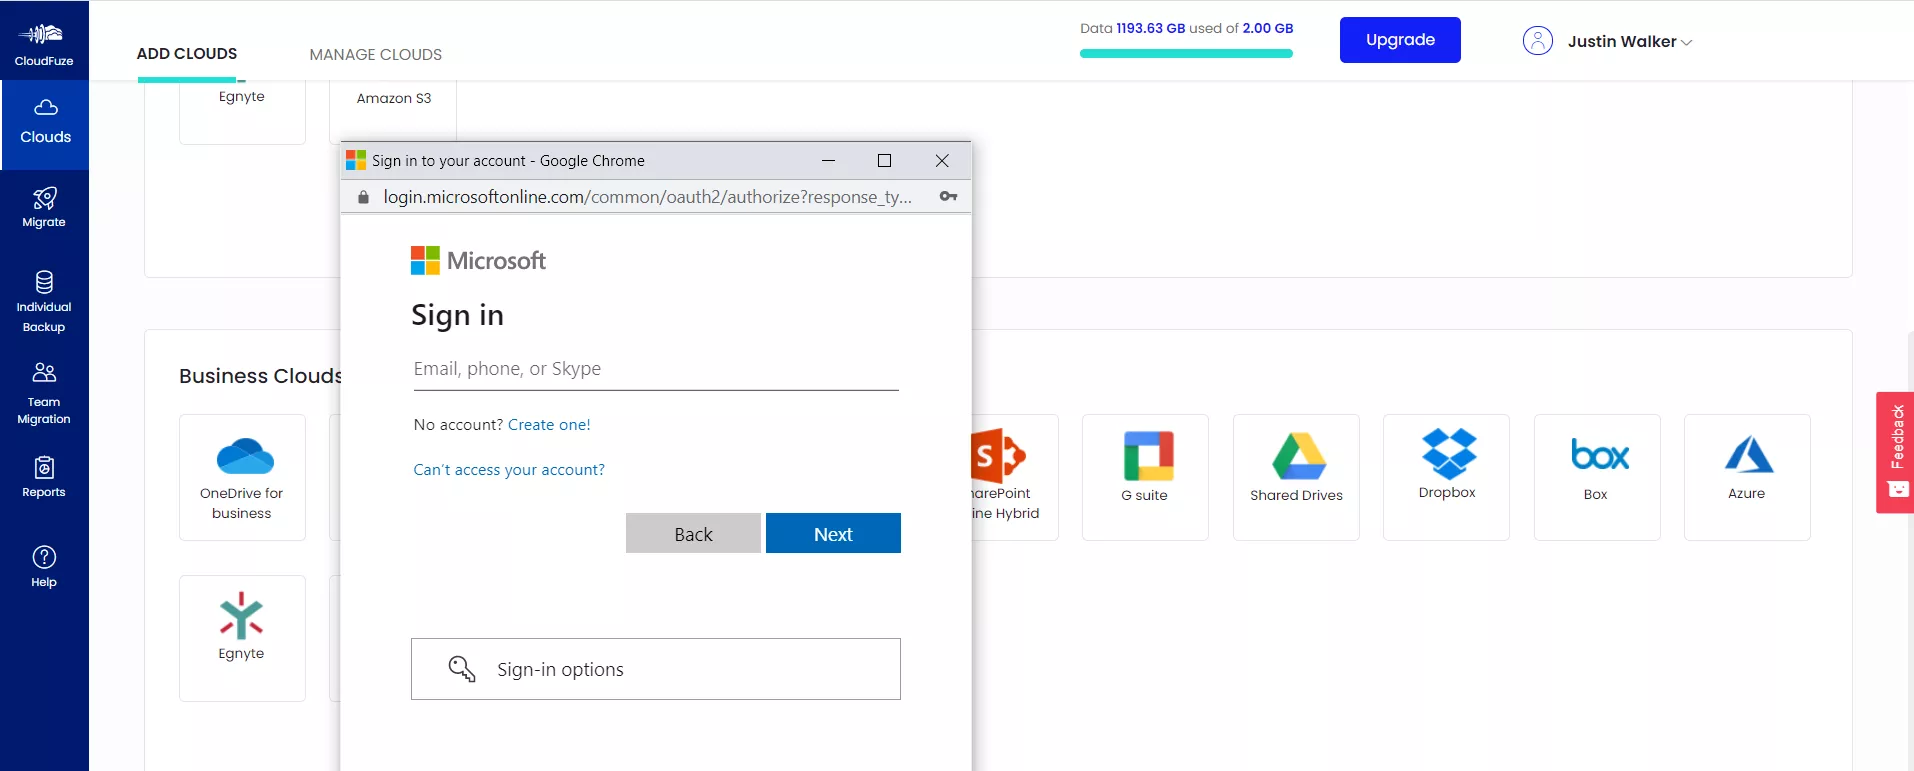Click the CloudFuze logo icon
Viewport: 1914px width, 771px height.
click(41, 34)
